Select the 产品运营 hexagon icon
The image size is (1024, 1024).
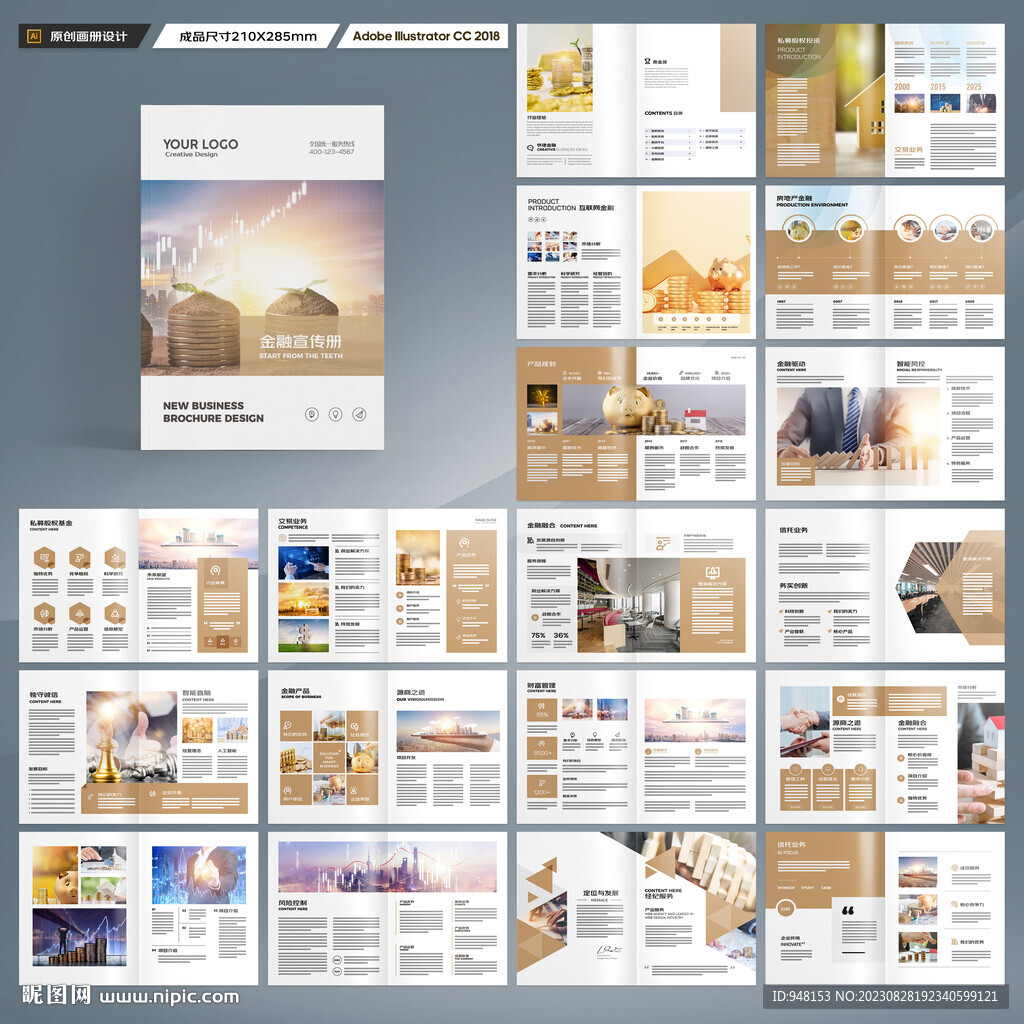coord(80,613)
